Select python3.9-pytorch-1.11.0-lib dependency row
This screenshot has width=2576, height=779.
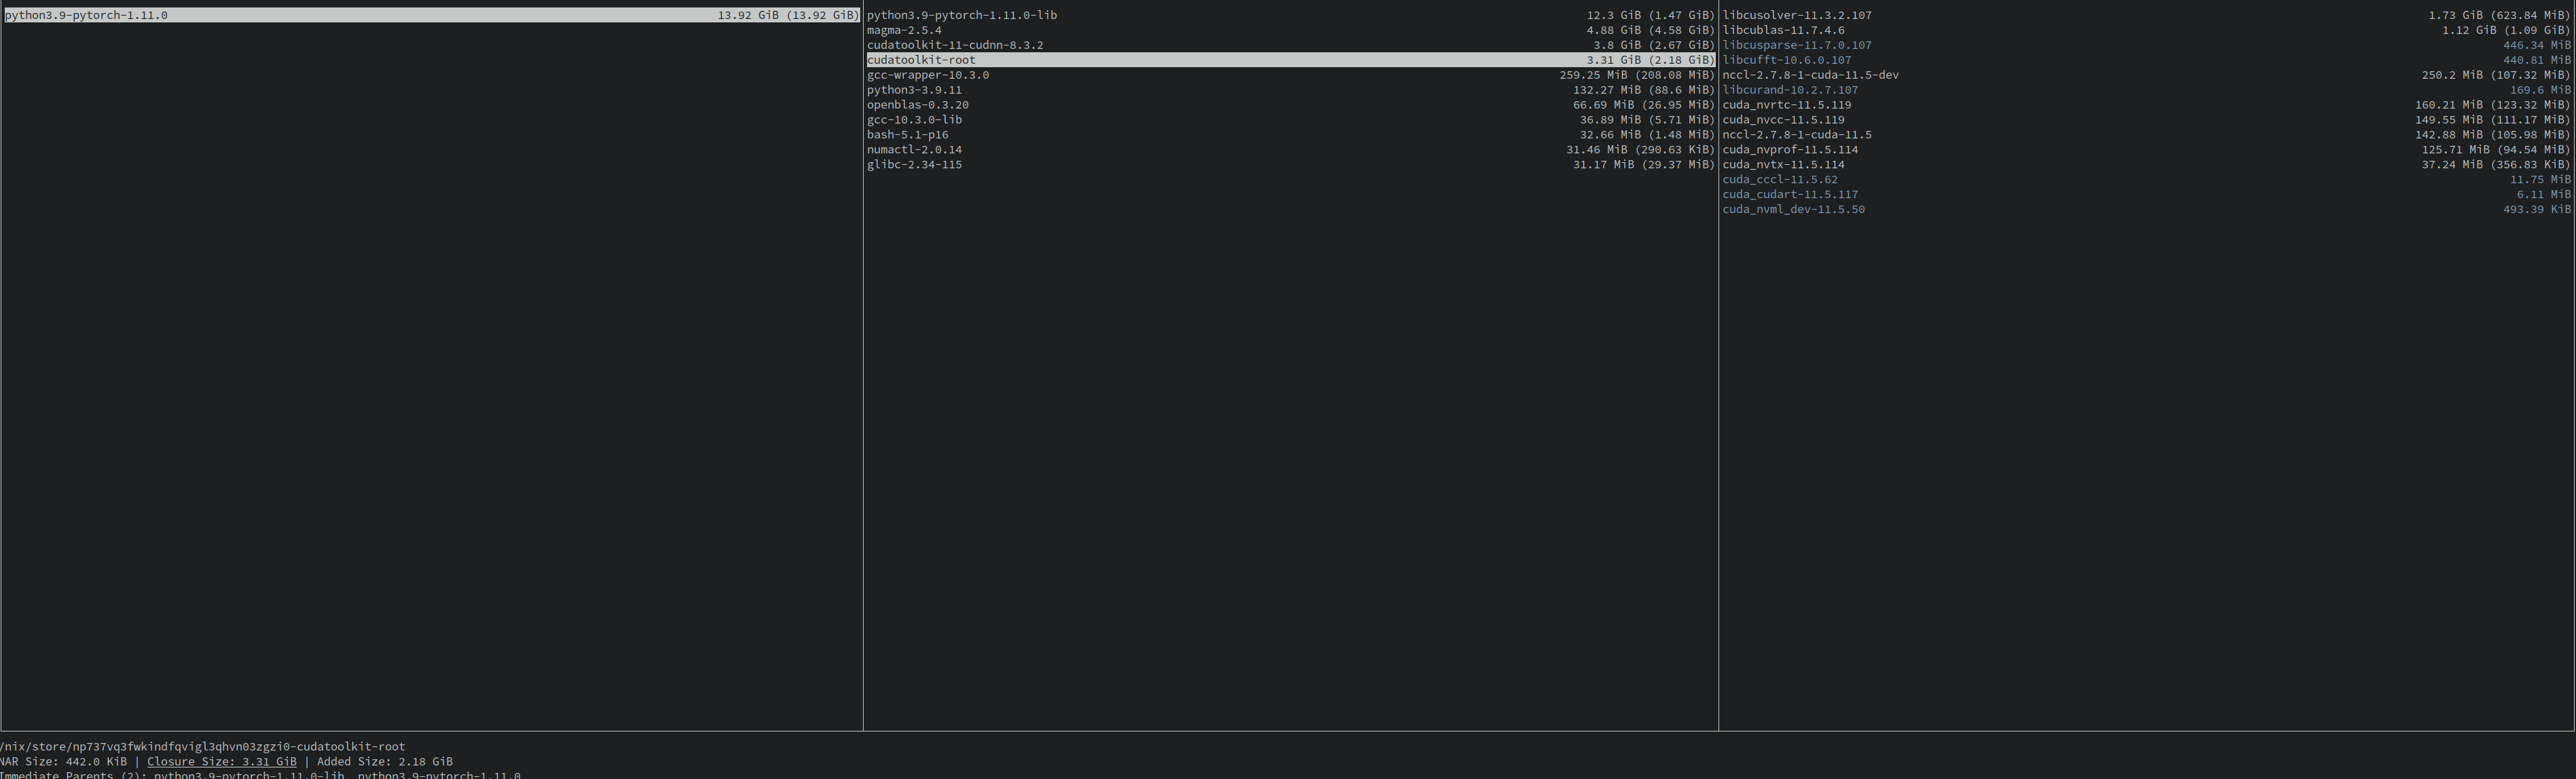[x=961, y=15]
